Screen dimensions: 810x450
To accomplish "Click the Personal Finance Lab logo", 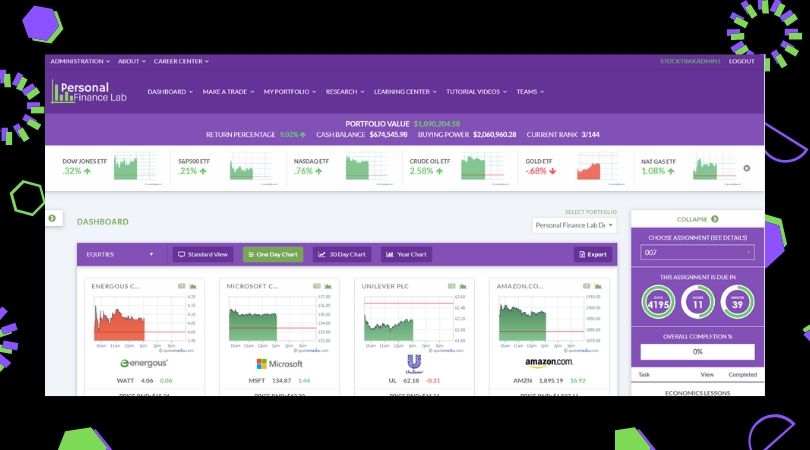I will pos(89,92).
